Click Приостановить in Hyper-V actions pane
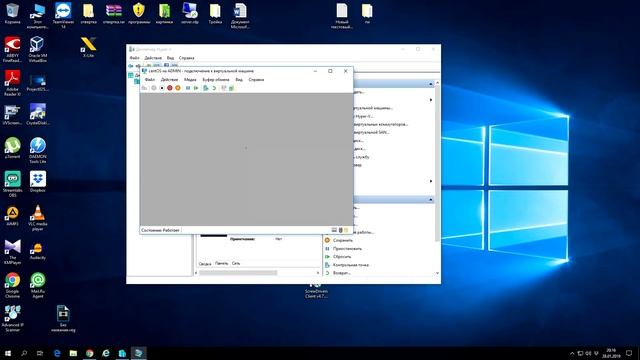 click(x=347, y=249)
